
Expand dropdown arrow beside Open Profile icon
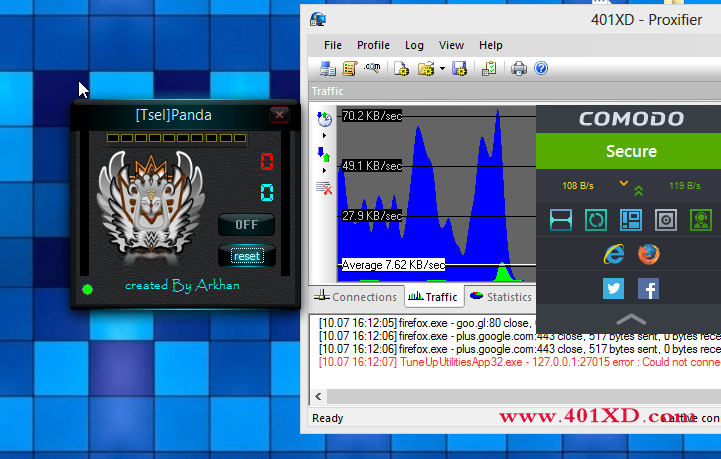[442, 69]
